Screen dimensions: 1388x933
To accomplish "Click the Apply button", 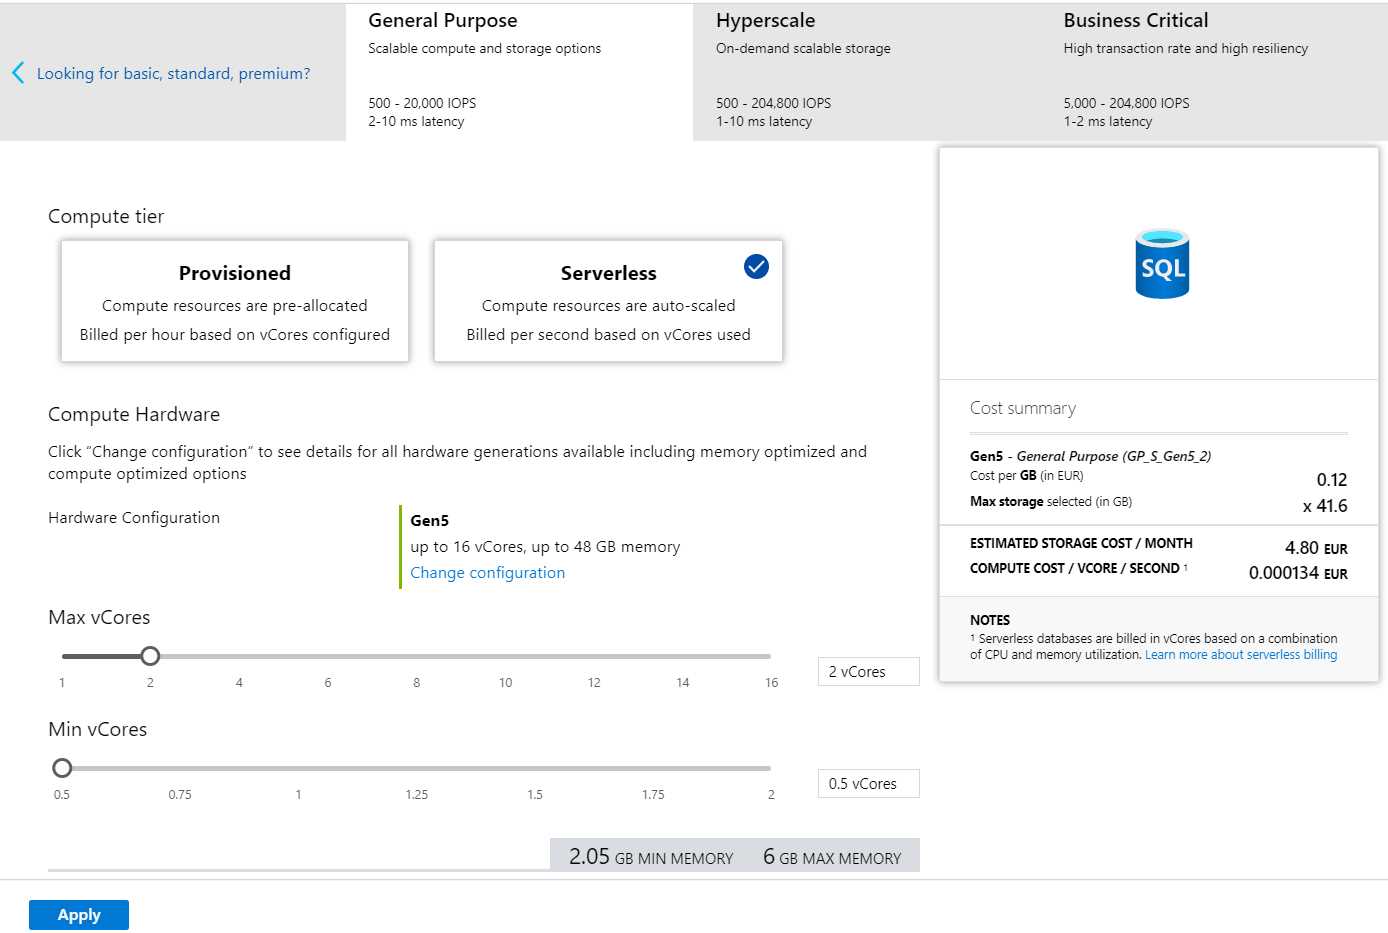I will [x=79, y=914].
